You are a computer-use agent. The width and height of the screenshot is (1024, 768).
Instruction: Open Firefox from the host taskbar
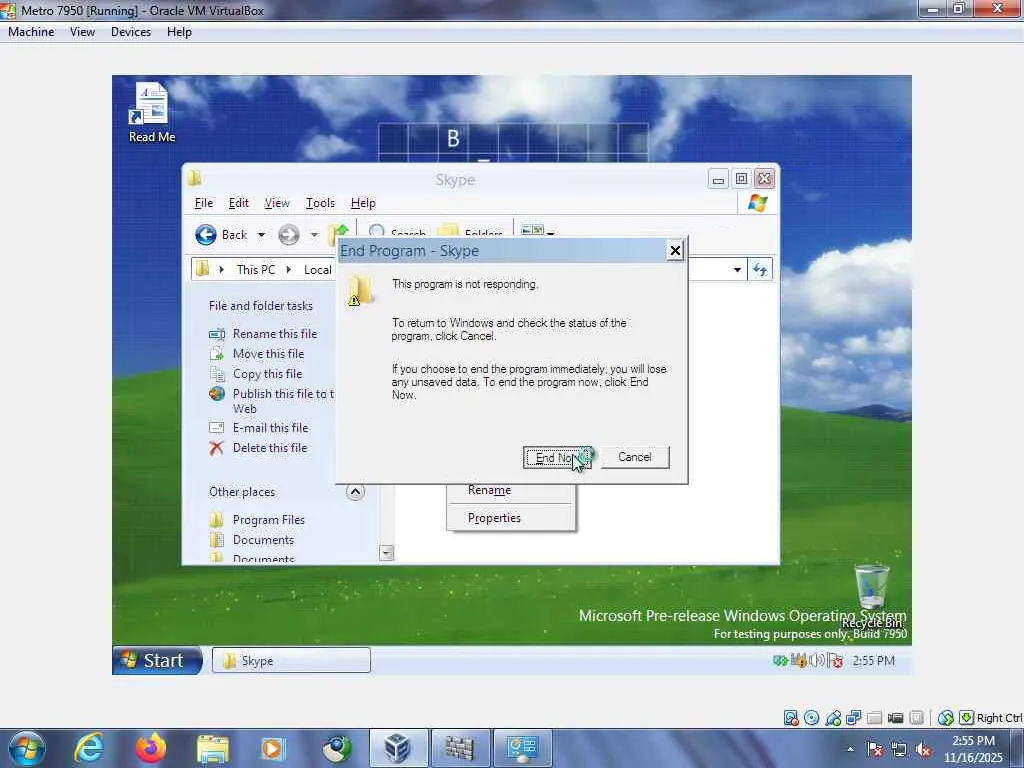tap(151, 748)
